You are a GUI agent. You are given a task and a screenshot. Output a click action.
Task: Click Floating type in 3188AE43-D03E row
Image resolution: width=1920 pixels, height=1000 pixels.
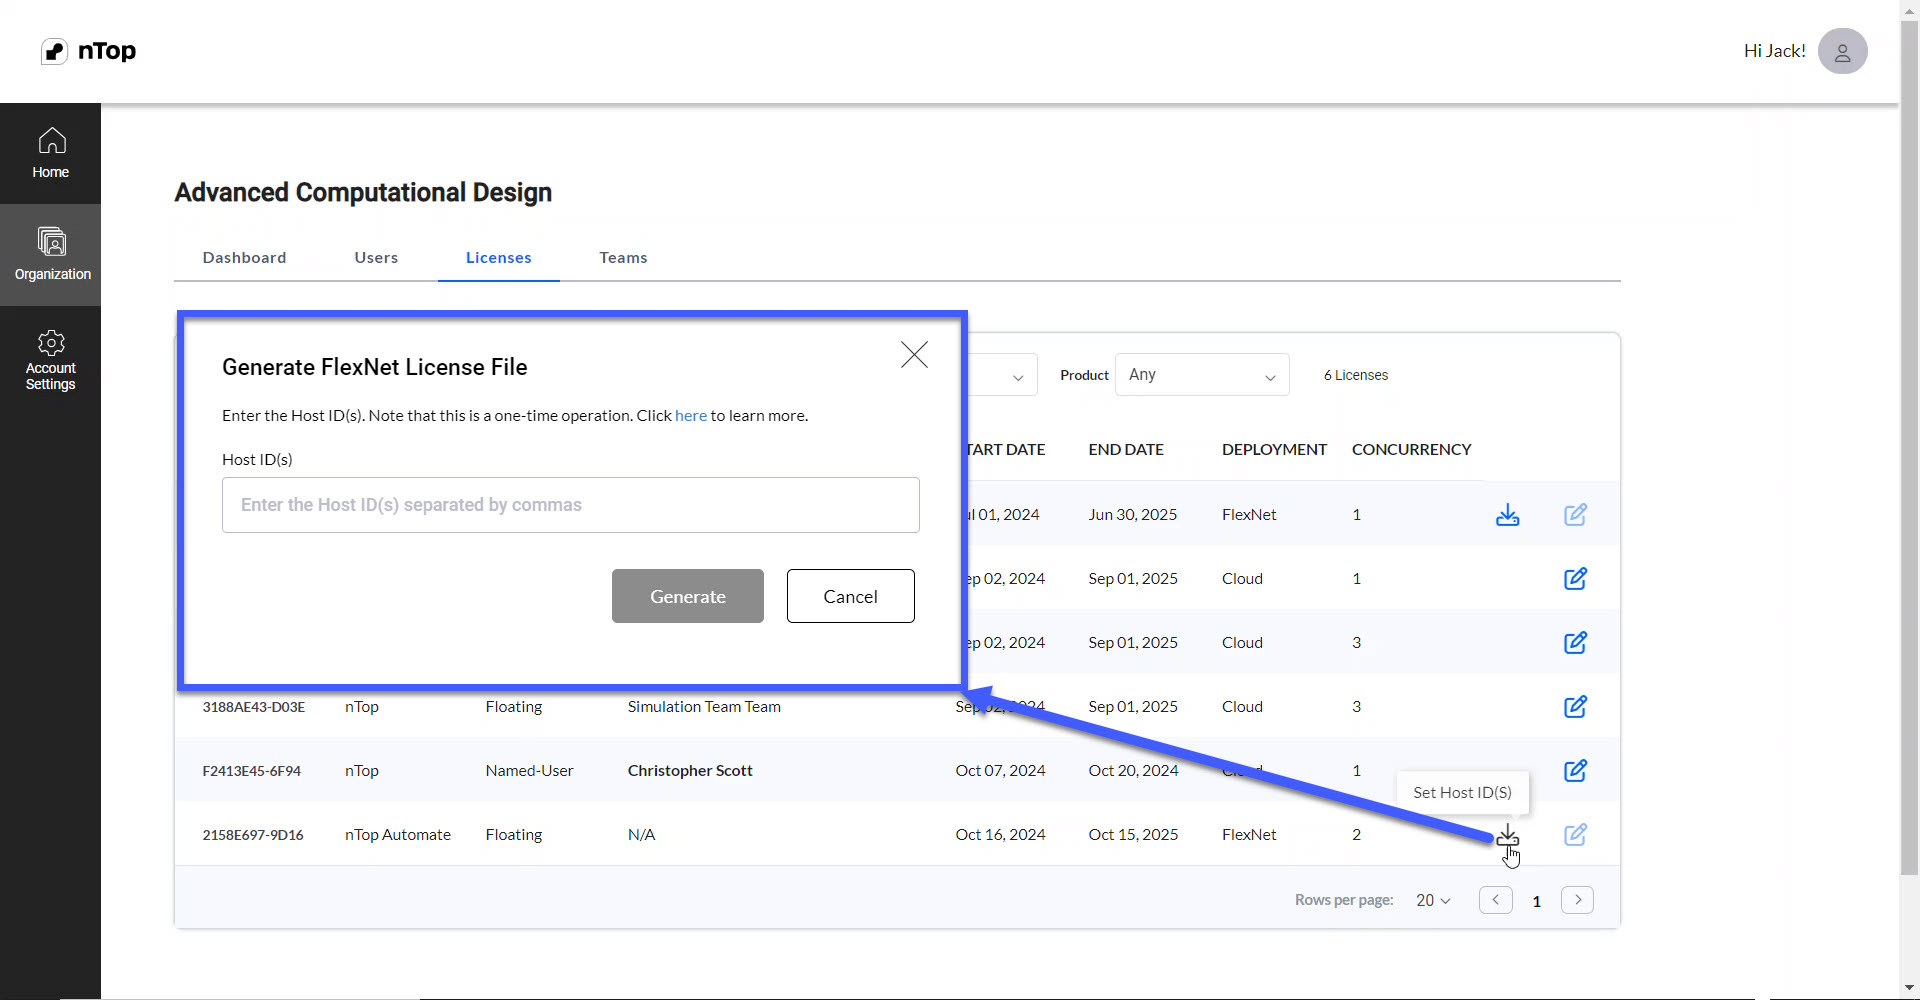(514, 707)
